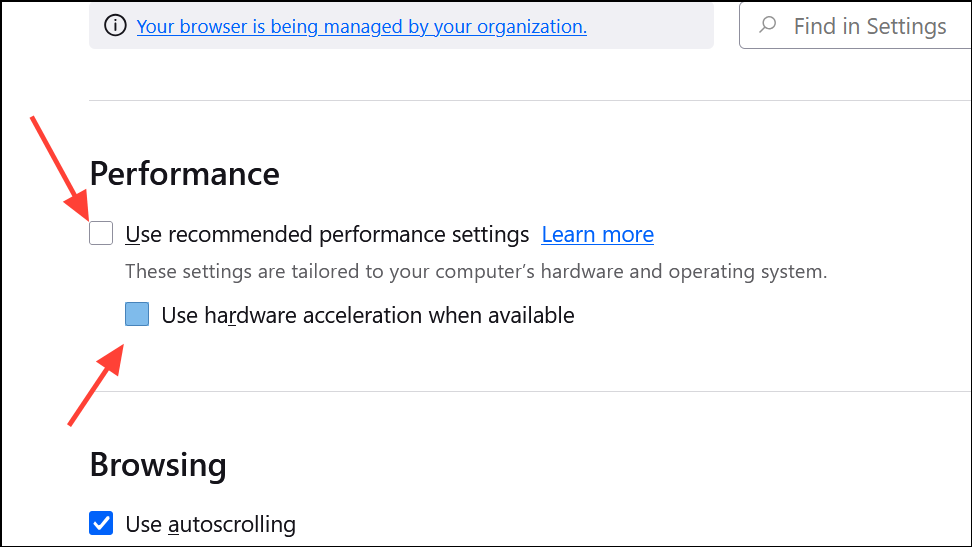972x547 pixels.
Task: Click the blank area below hardware acceleration option
Action: point(500,355)
